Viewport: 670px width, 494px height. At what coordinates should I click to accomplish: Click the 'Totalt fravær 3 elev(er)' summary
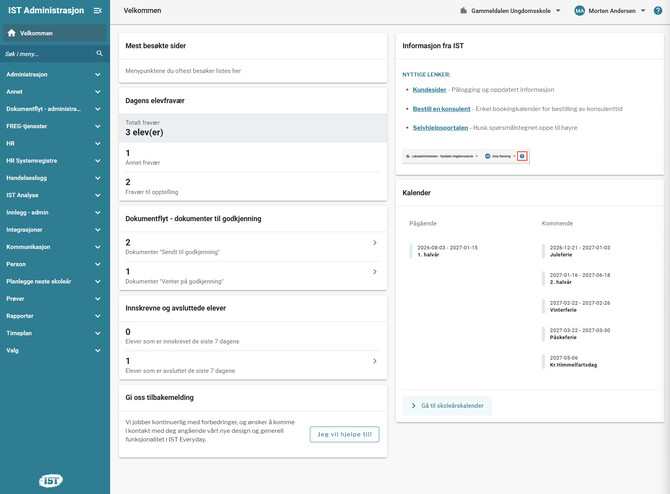pyautogui.click(x=253, y=128)
